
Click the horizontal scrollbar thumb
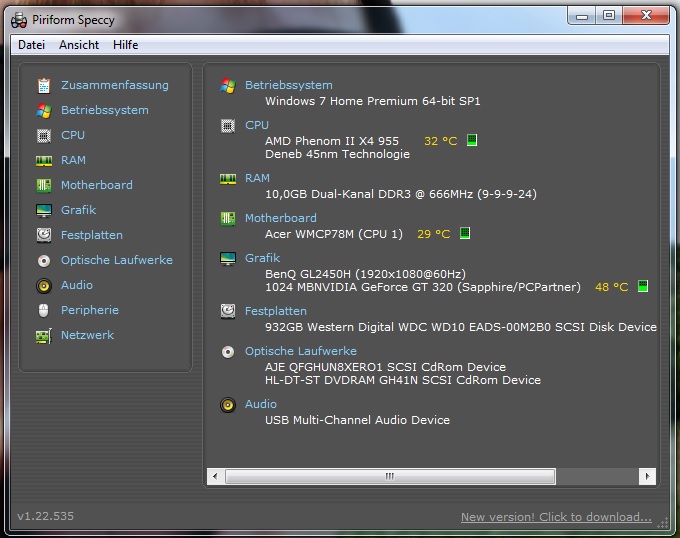pyautogui.click(x=390, y=476)
